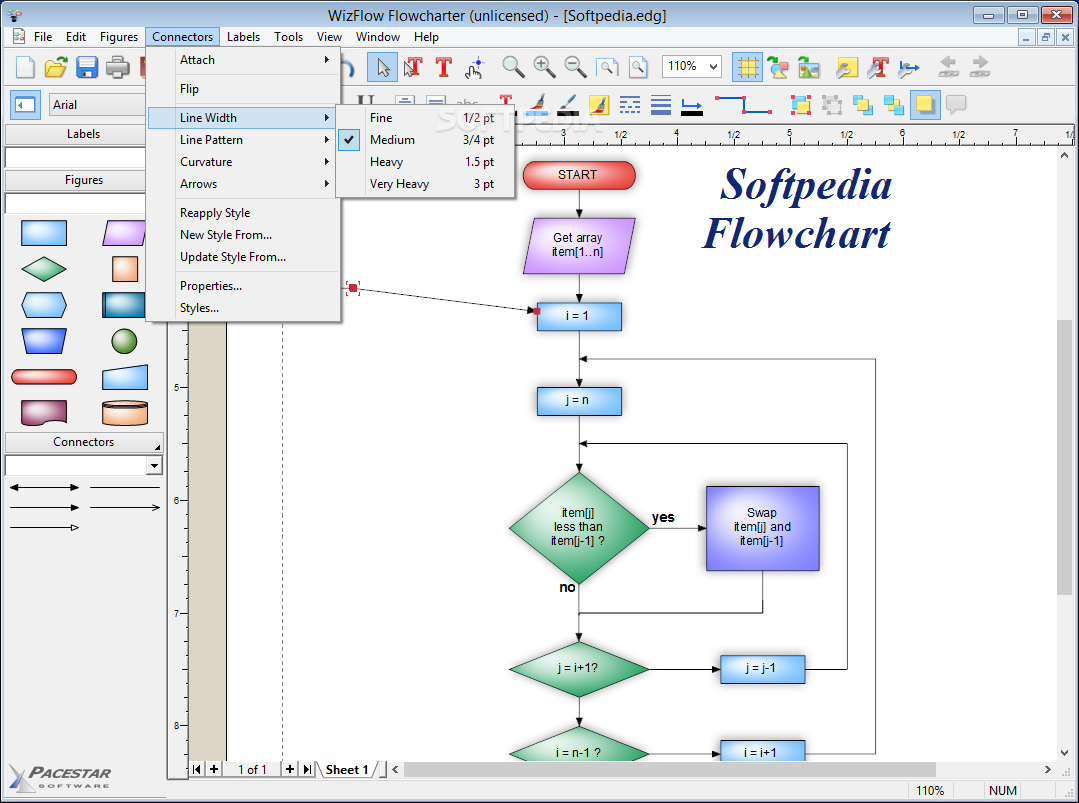Toggle the shadow yellow square button
This screenshot has width=1079, height=803.
(x=925, y=105)
